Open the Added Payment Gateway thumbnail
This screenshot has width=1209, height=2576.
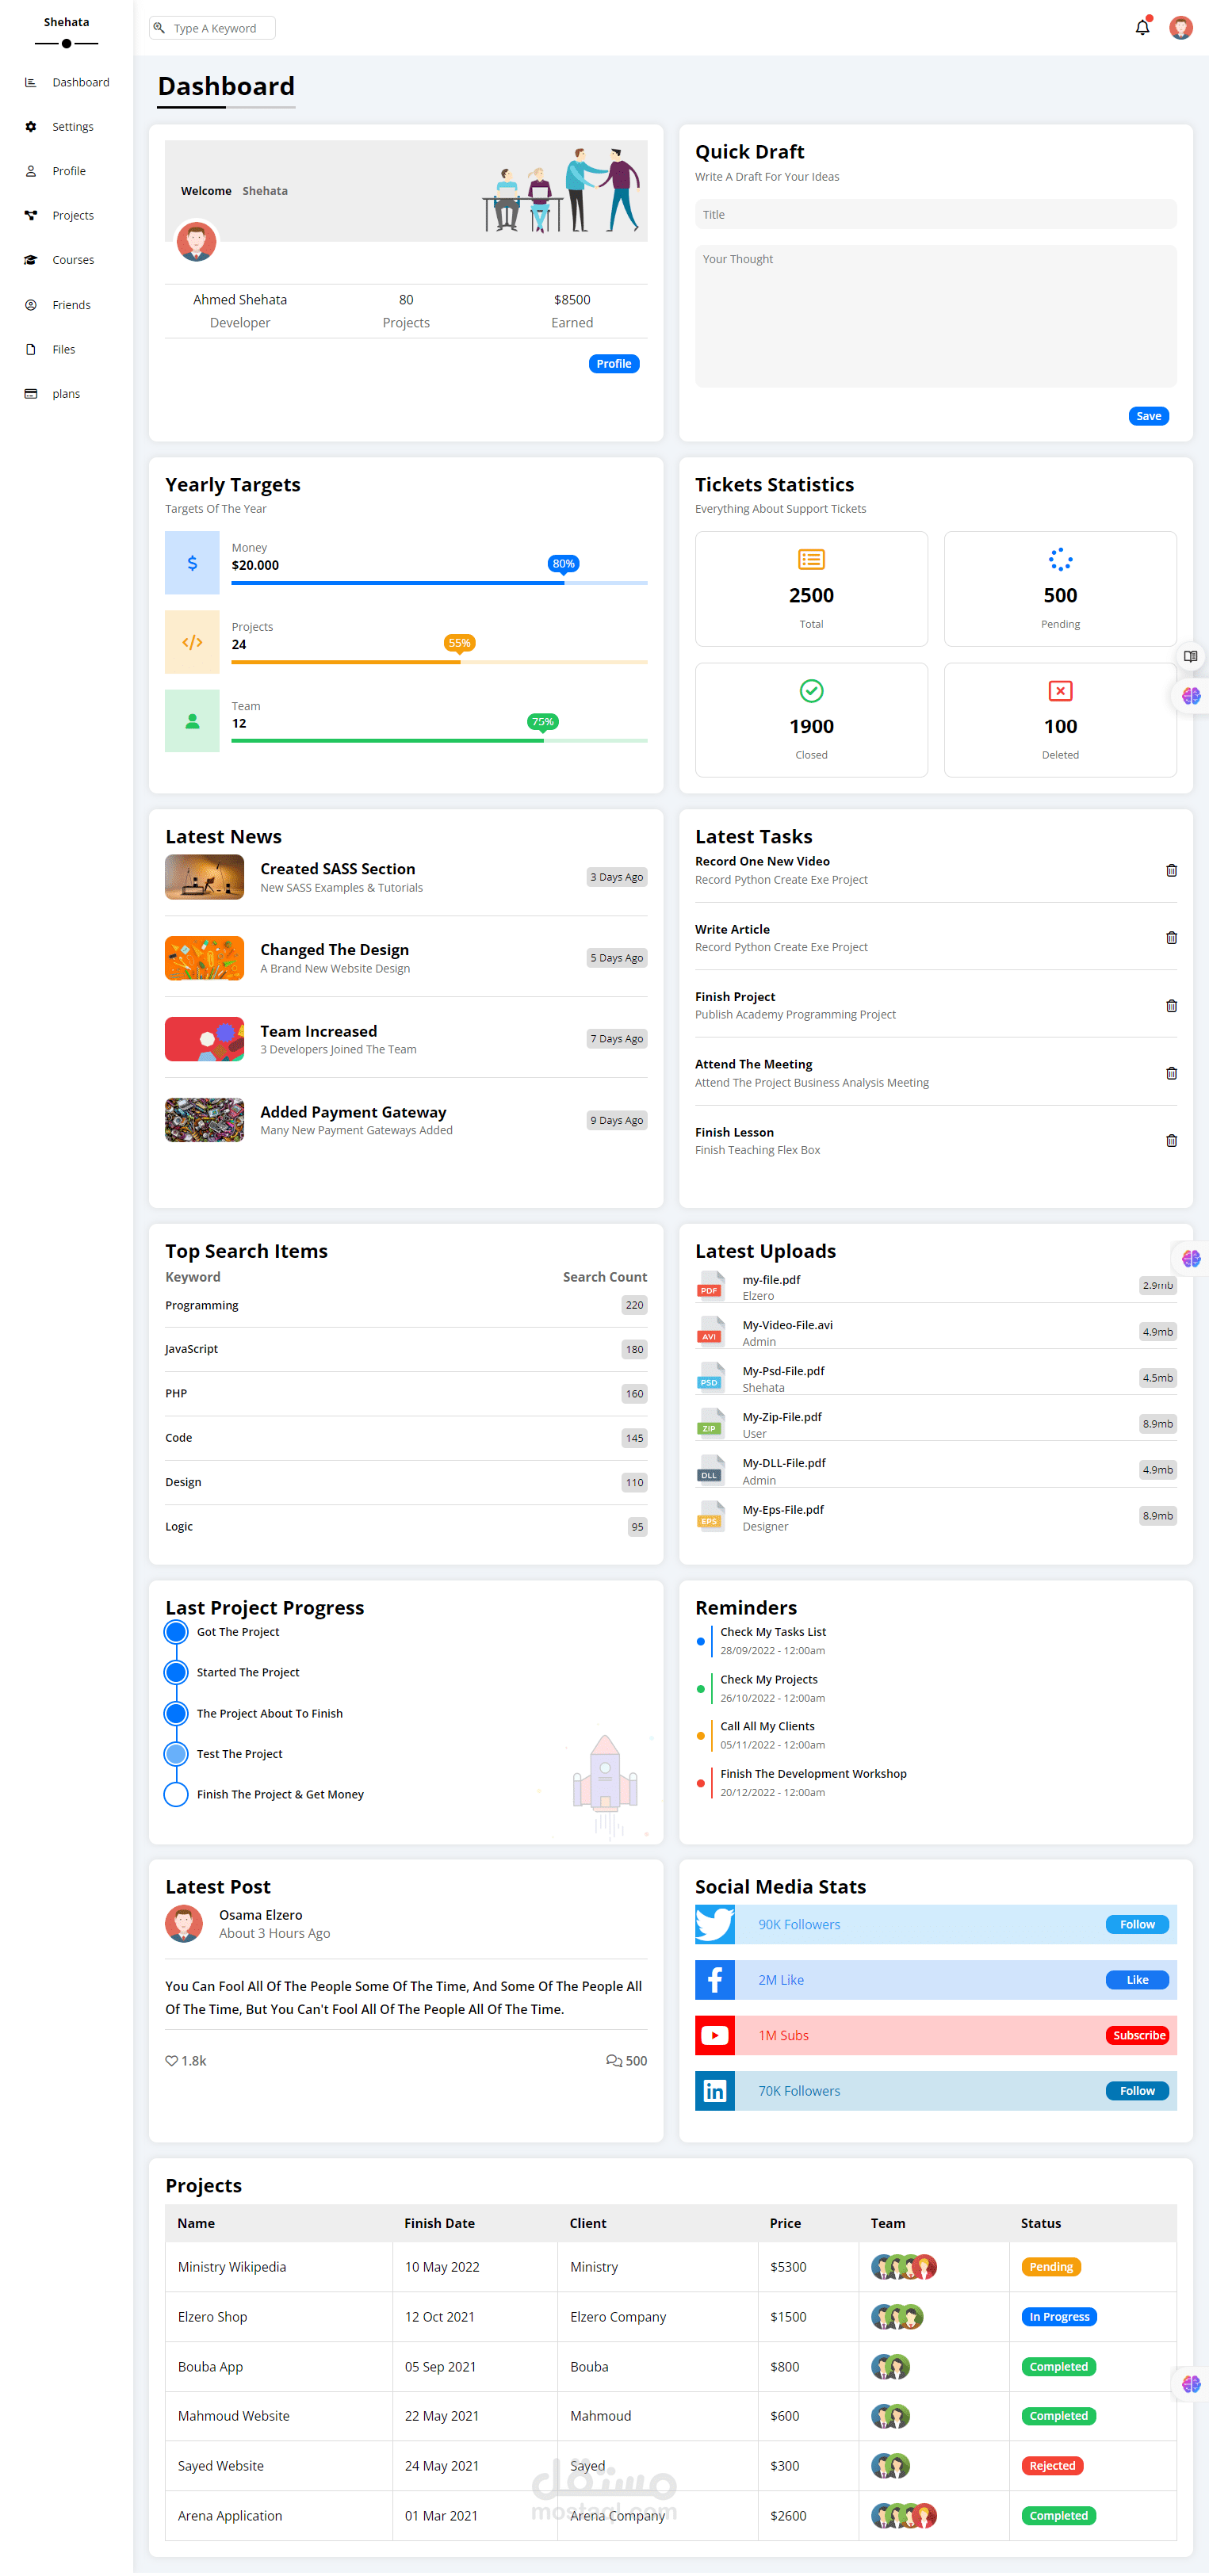point(204,1120)
